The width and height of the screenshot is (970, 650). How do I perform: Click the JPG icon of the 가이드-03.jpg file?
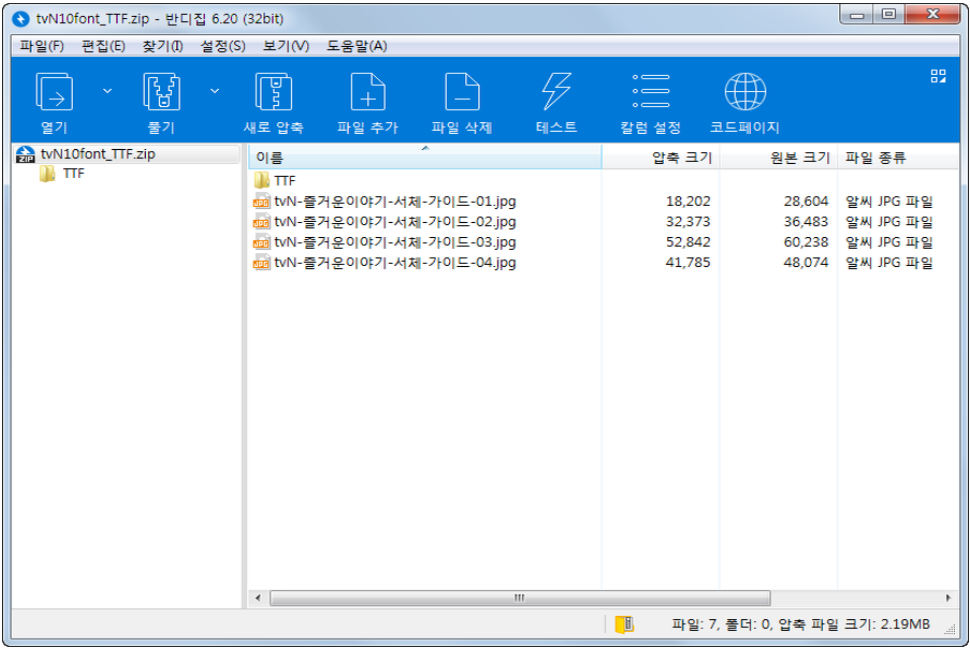coord(262,242)
